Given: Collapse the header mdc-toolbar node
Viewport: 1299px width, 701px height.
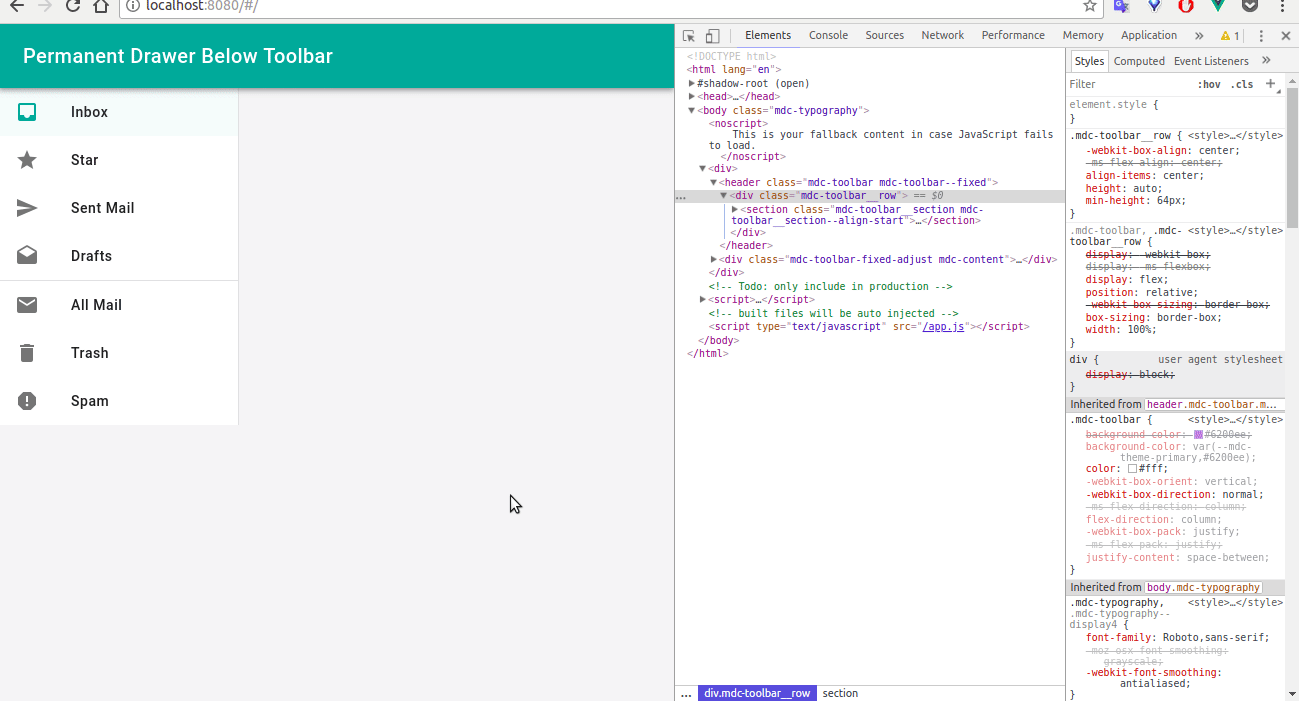Looking at the screenshot, I should (x=714, y=183).
